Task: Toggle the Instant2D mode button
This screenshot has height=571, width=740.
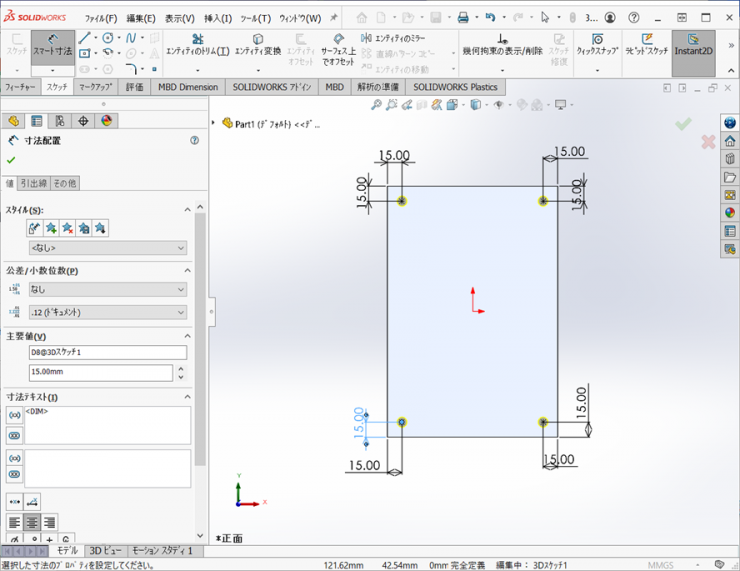Action: (693, 45)
